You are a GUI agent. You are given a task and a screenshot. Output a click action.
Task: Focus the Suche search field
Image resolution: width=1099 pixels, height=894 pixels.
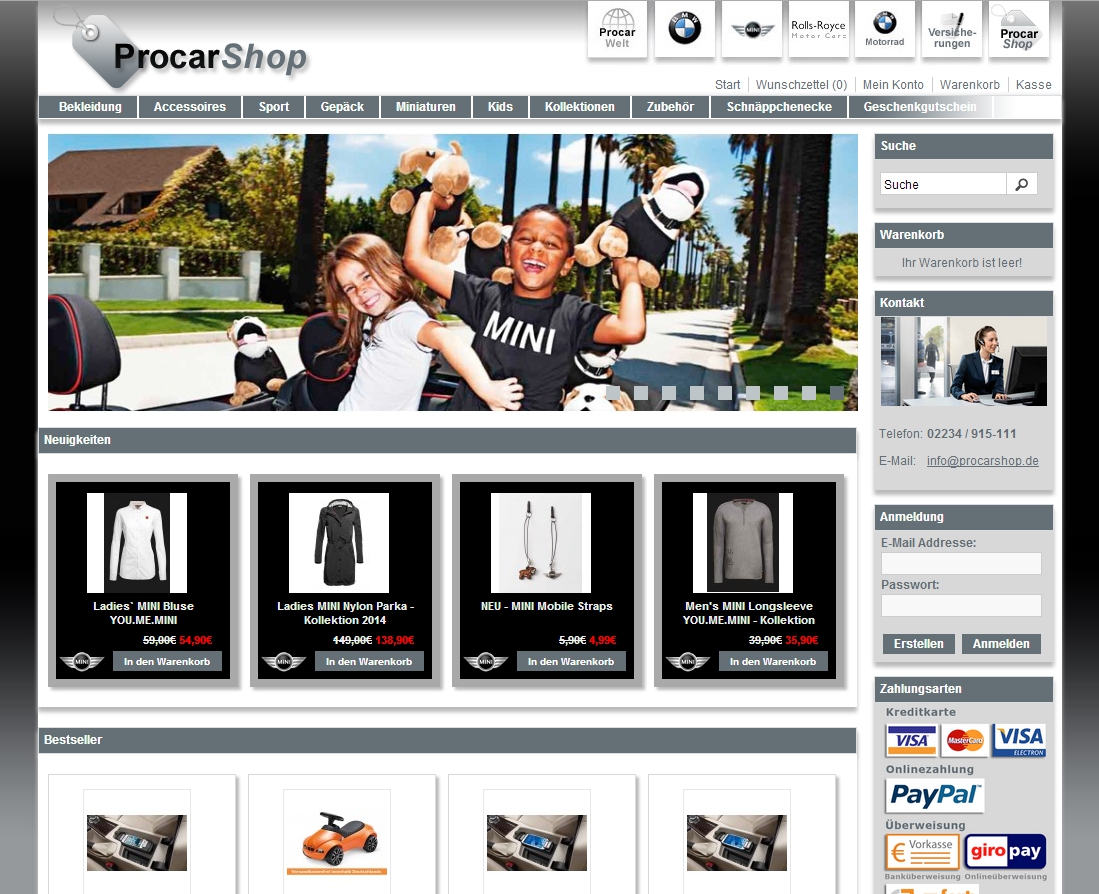pyautogui.click(x=943, y=184)
